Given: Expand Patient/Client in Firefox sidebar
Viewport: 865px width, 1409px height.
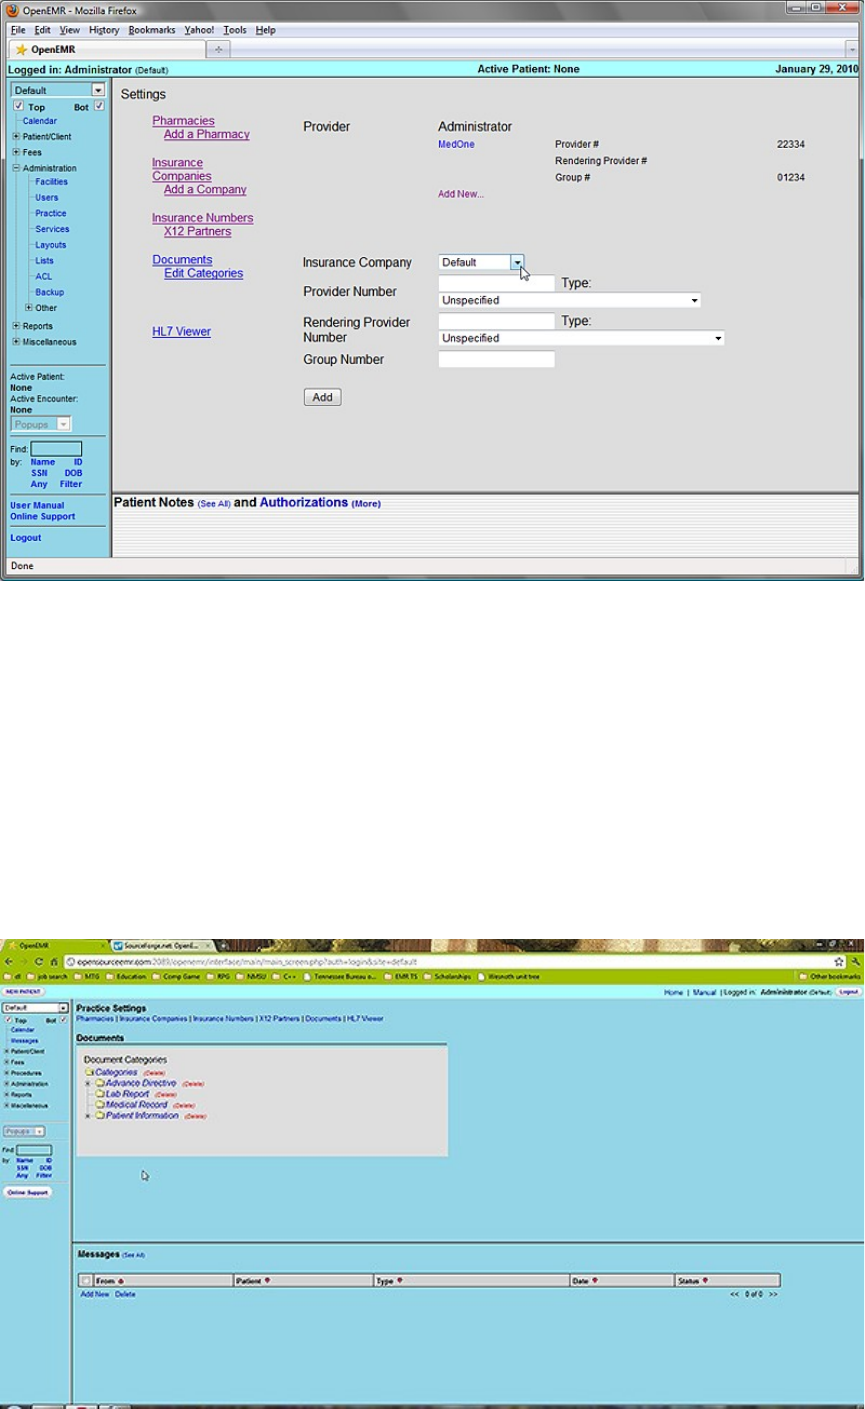Looking at the screenshot, I should point(16,137).
